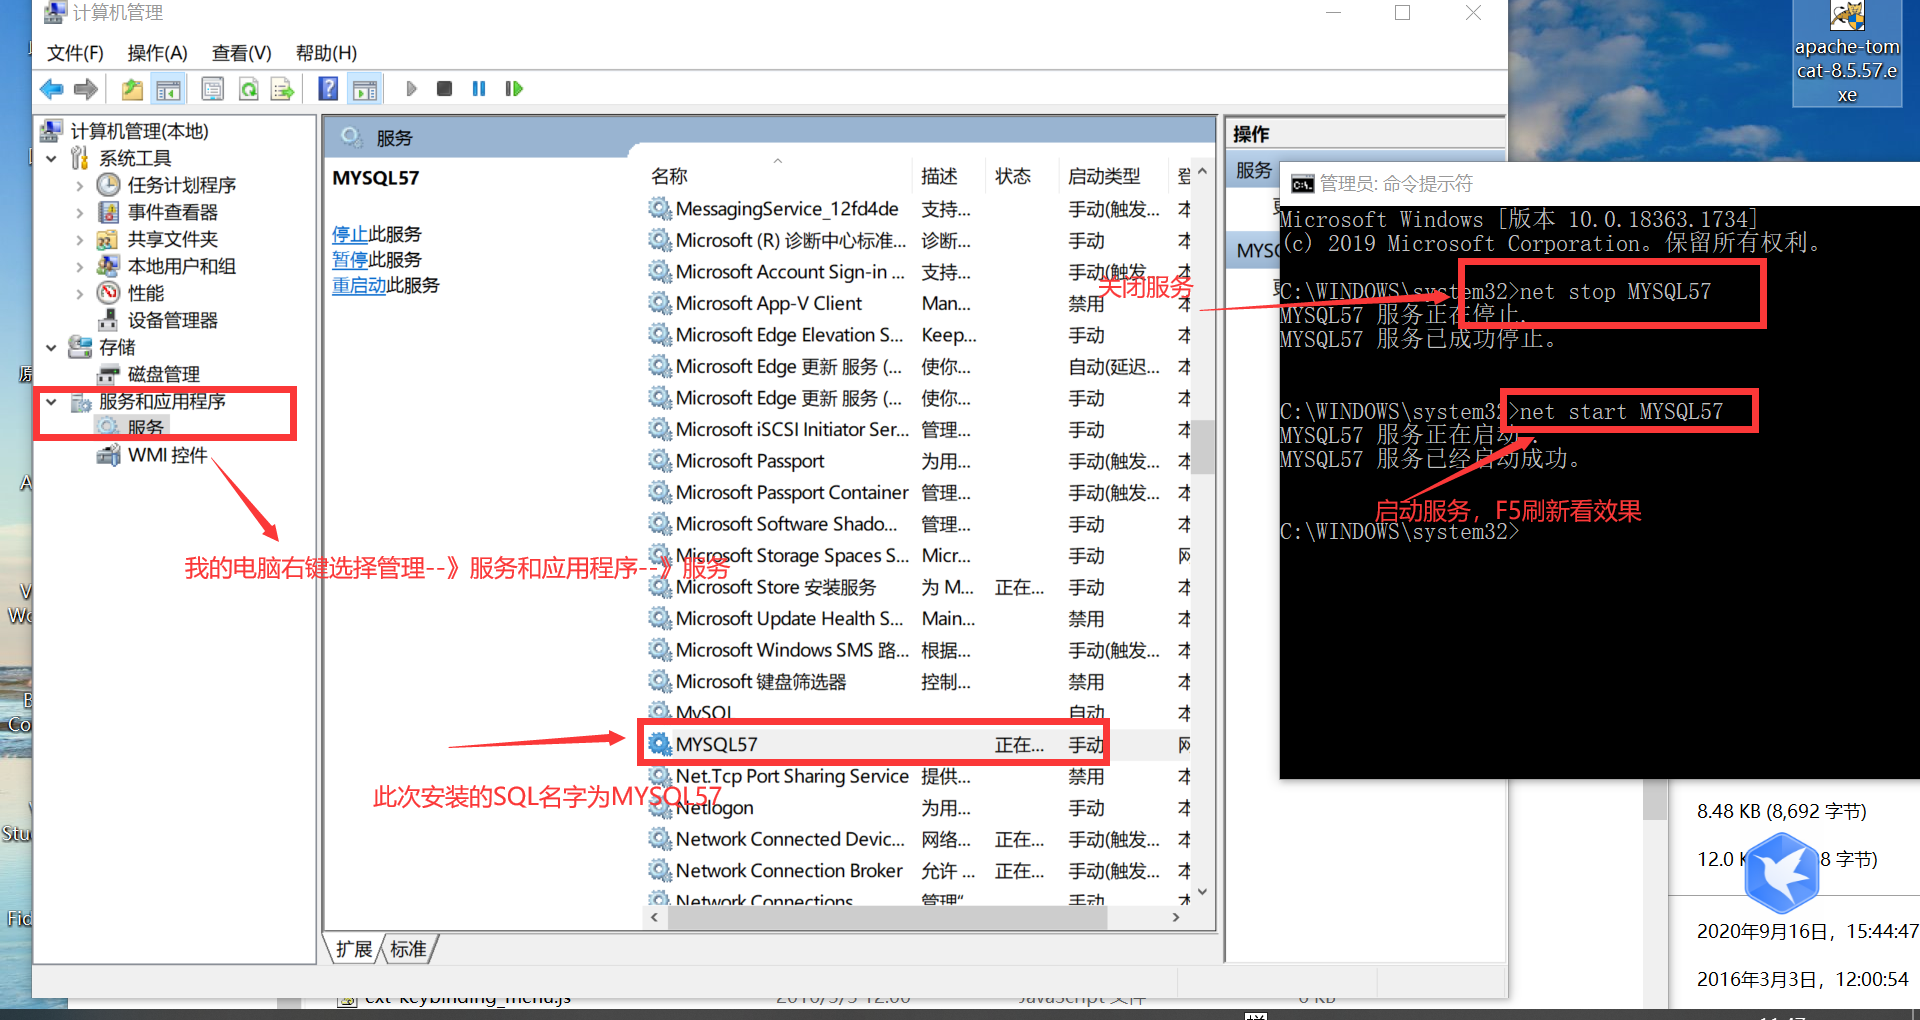The image size is (1920, 1020).
Task: Select 计算机管理(本地) root tree node
Action: (x=139, y=131)
